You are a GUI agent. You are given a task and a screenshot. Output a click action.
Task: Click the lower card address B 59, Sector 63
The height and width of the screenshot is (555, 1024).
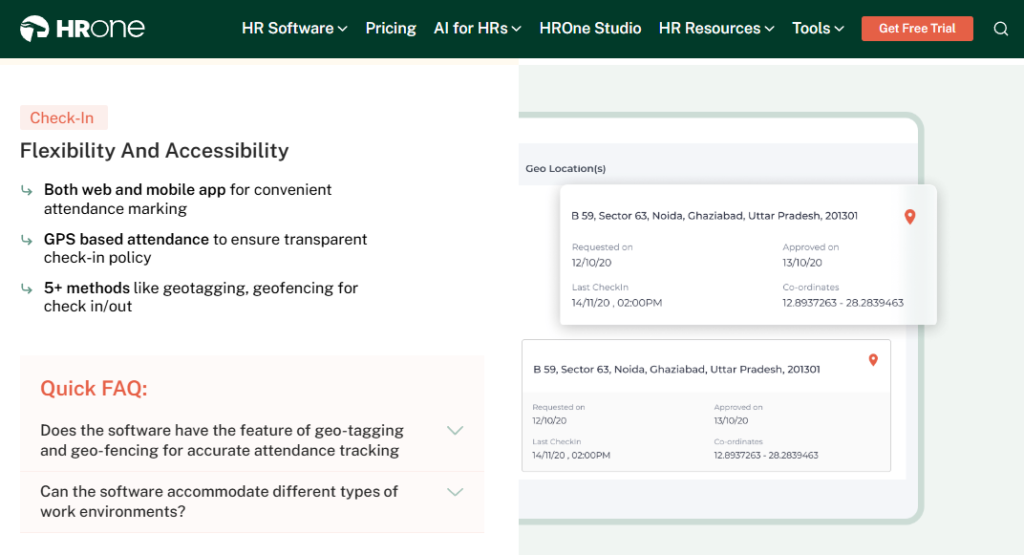pyautogui.click(x=677, y=370)
